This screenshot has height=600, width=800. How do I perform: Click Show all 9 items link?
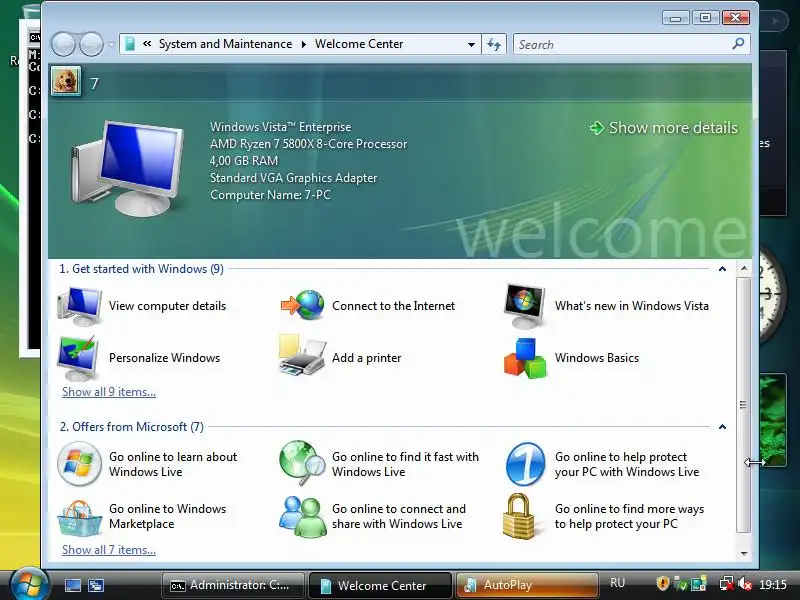109,392
